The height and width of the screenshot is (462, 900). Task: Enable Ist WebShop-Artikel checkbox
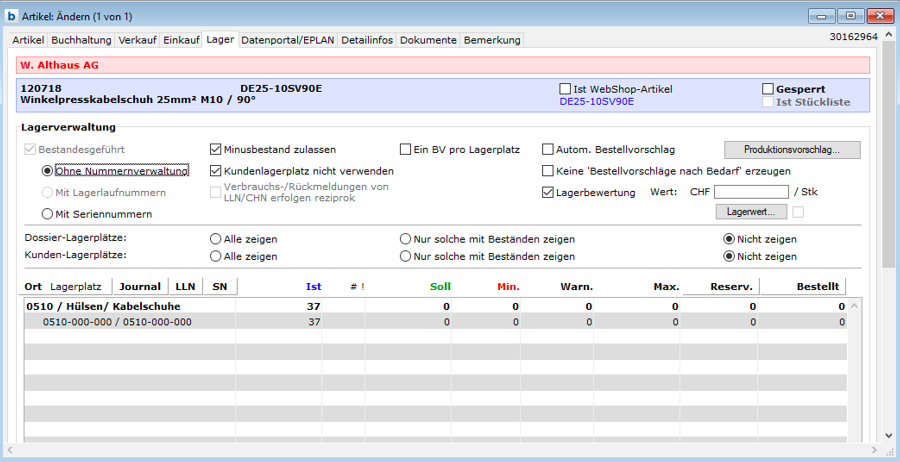(x=566, y=89)
